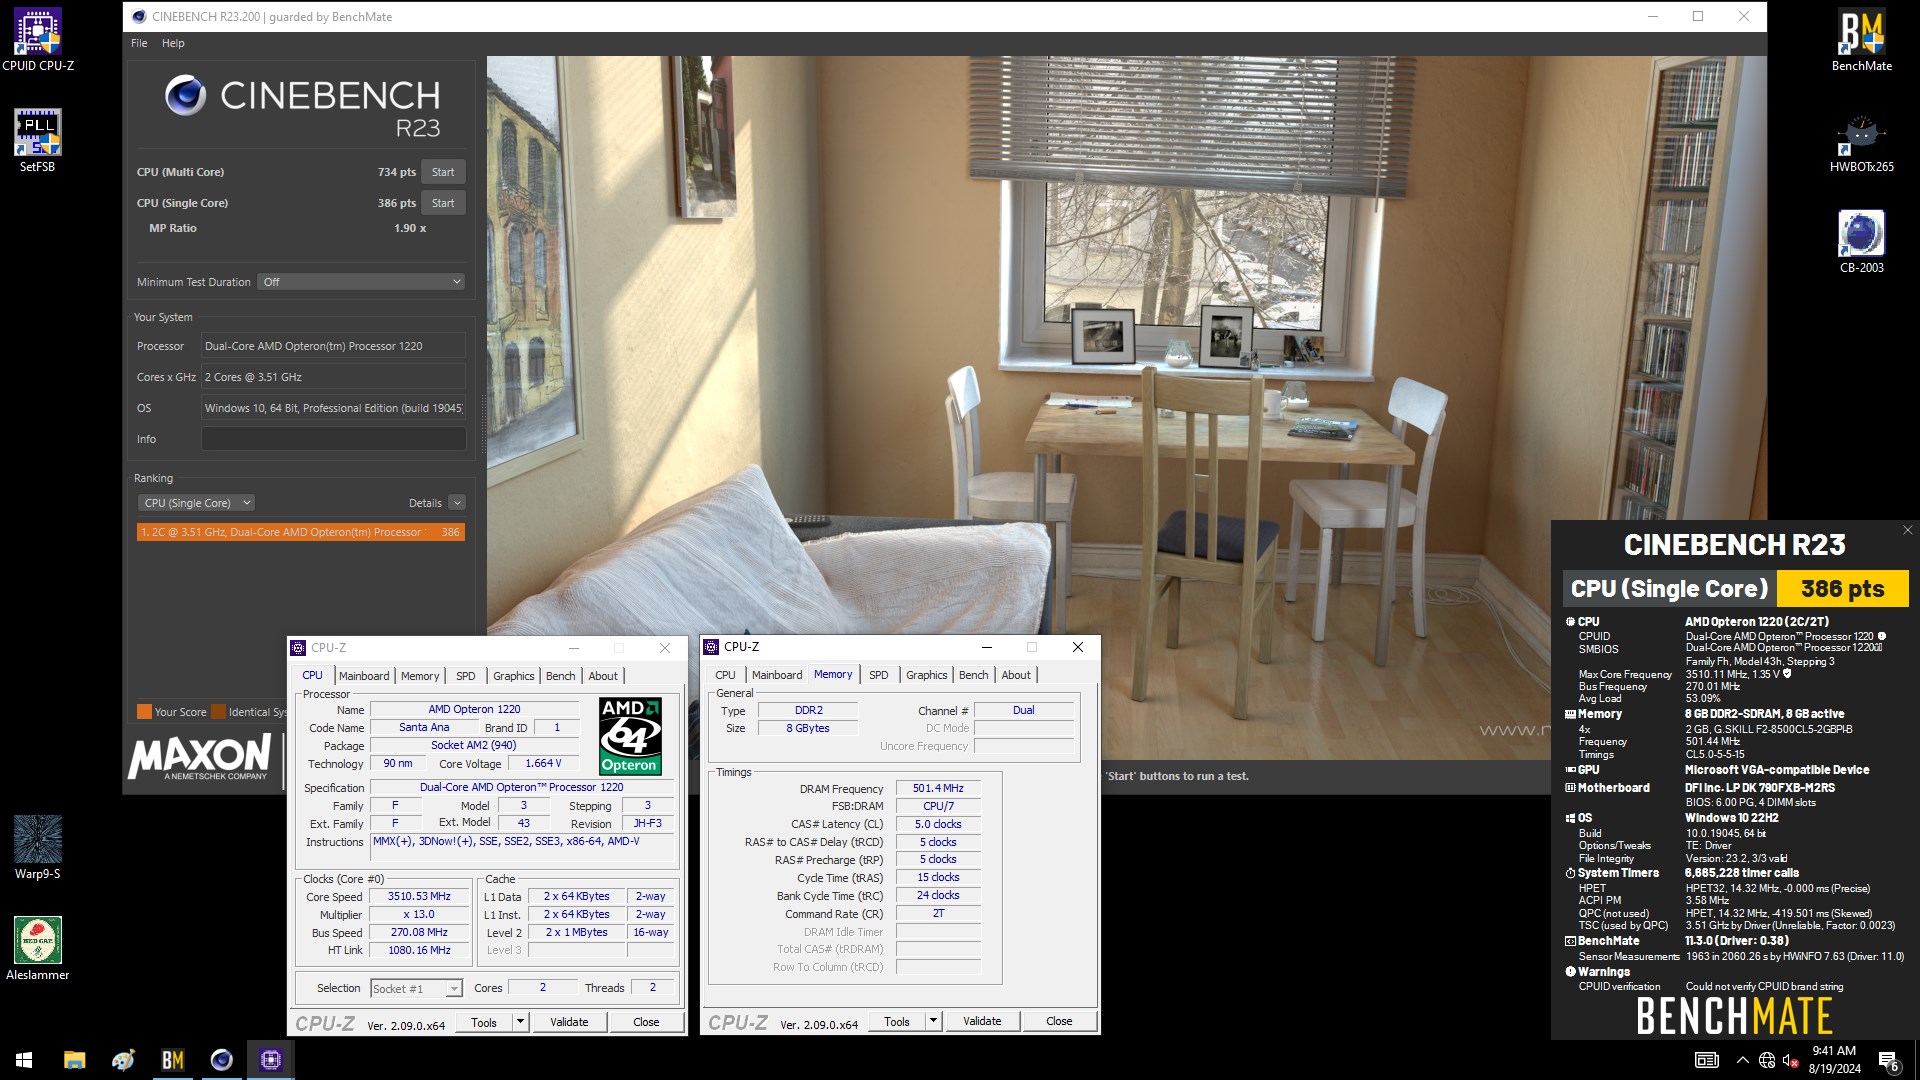Click the Maxon logo in Cinebench
The height and width of the screenshot is (1080, 1920).
coord(199,757)
